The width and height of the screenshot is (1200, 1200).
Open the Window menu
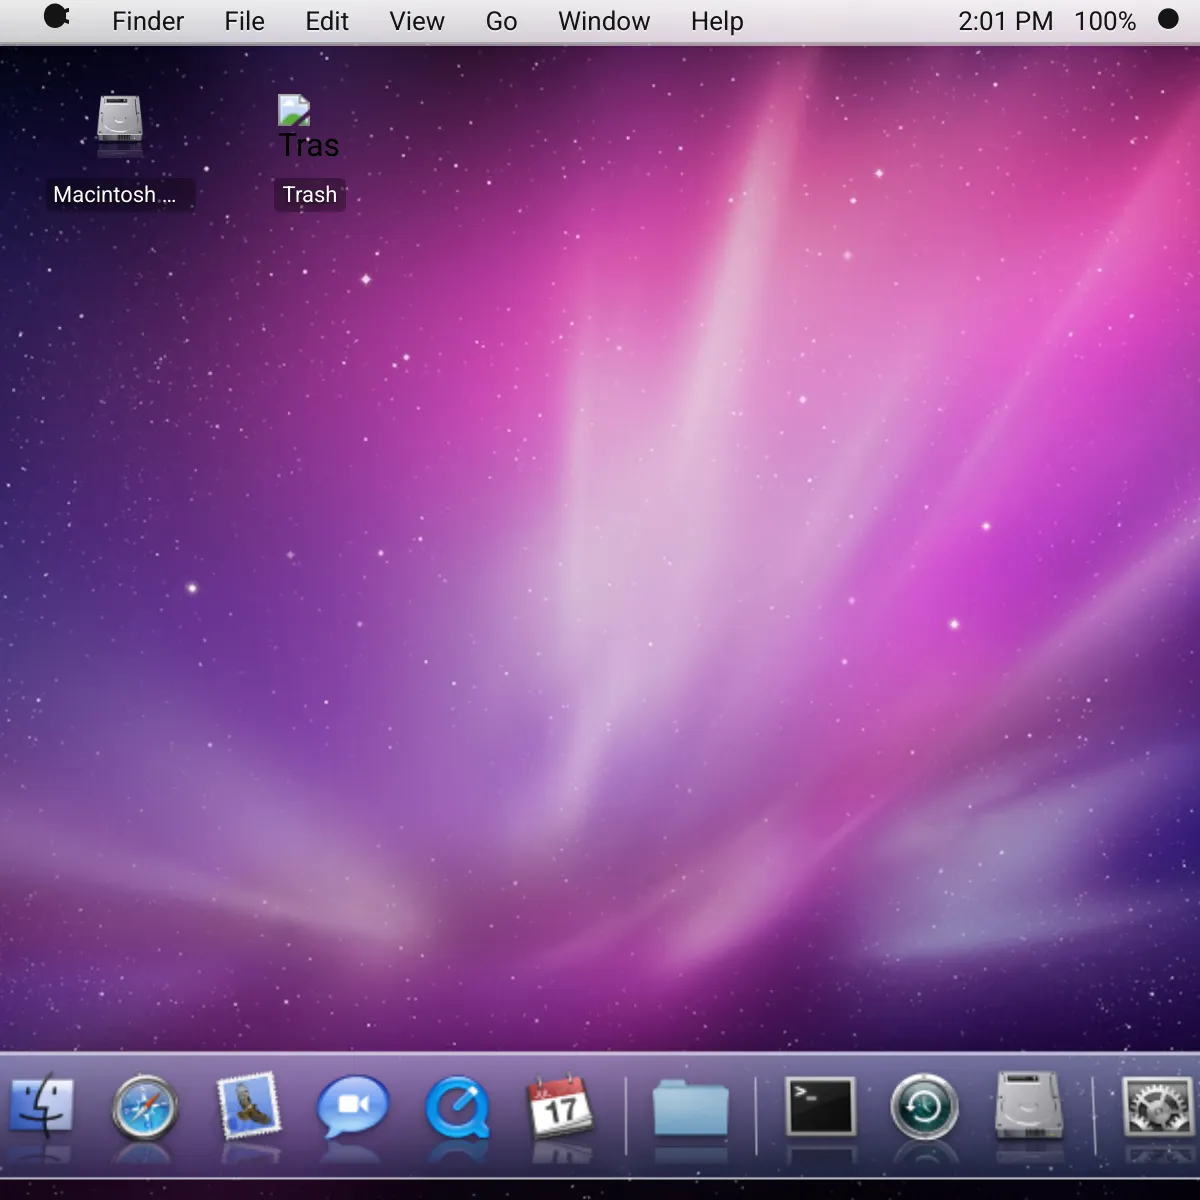tap(604, 21)
